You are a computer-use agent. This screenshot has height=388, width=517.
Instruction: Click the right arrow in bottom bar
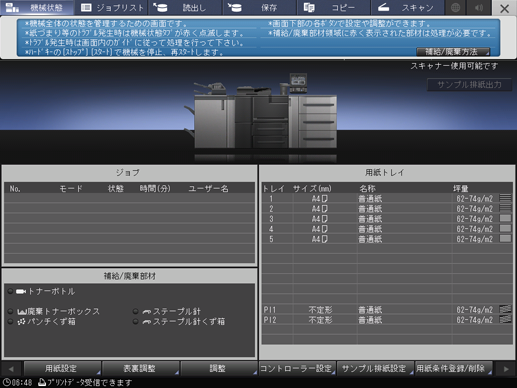pyautogui.click(x=506, y=369)
